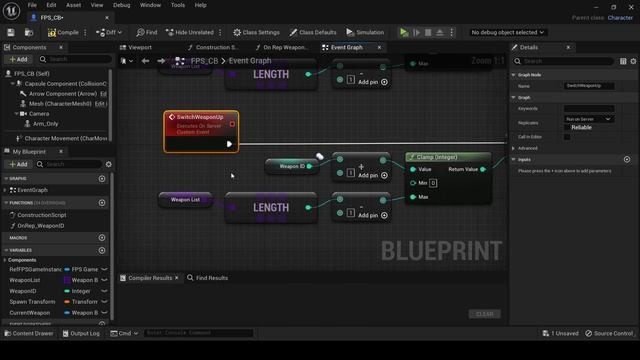
Task: Toggle visibility eye of WeaponList variable
Action: [104, 280]
